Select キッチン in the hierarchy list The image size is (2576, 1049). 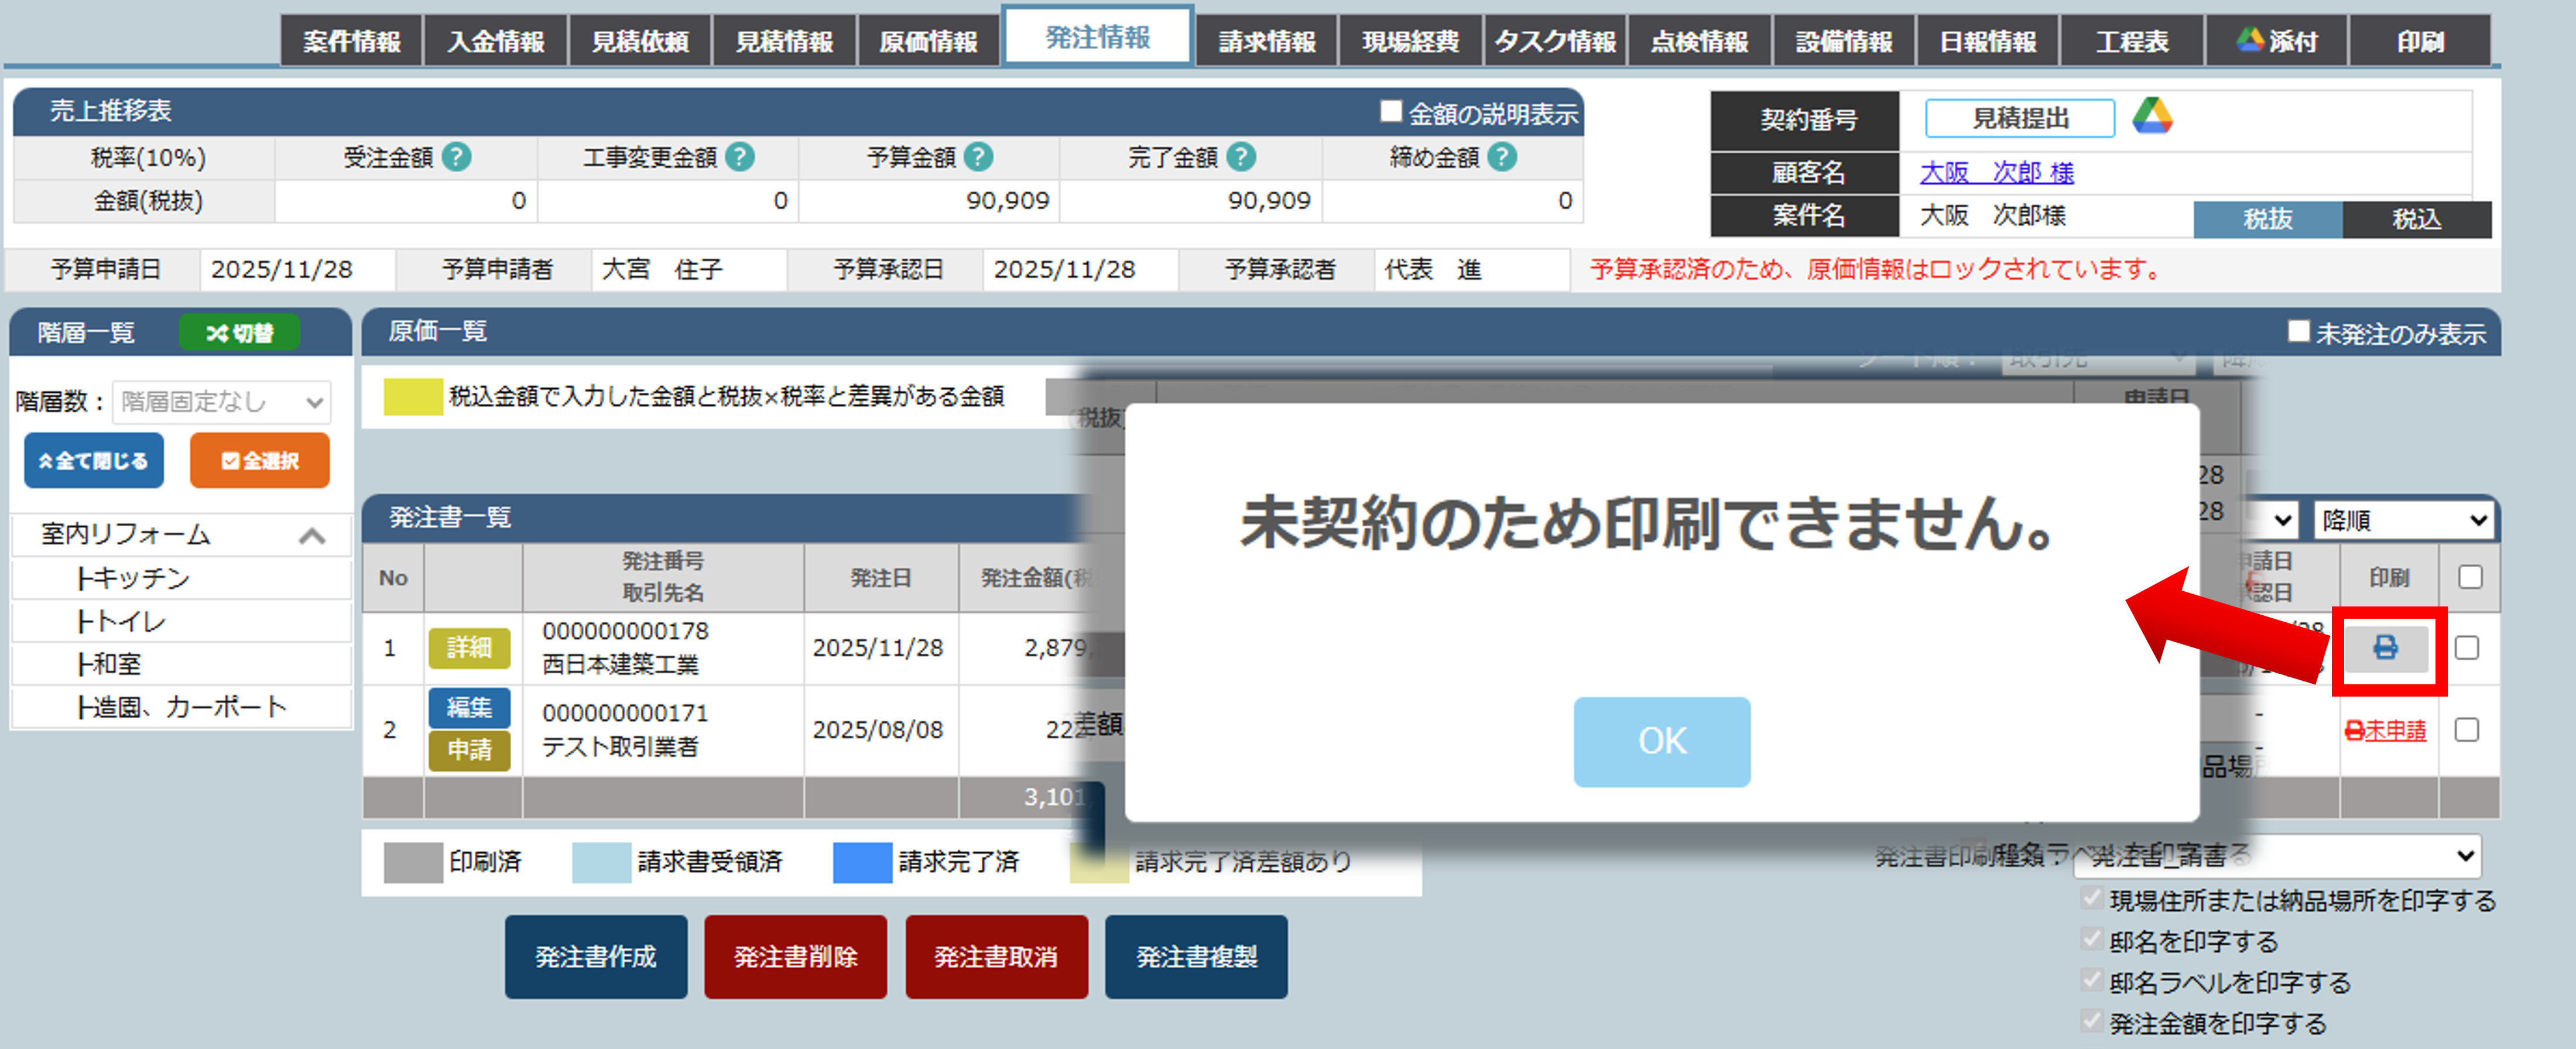[133, 578]
